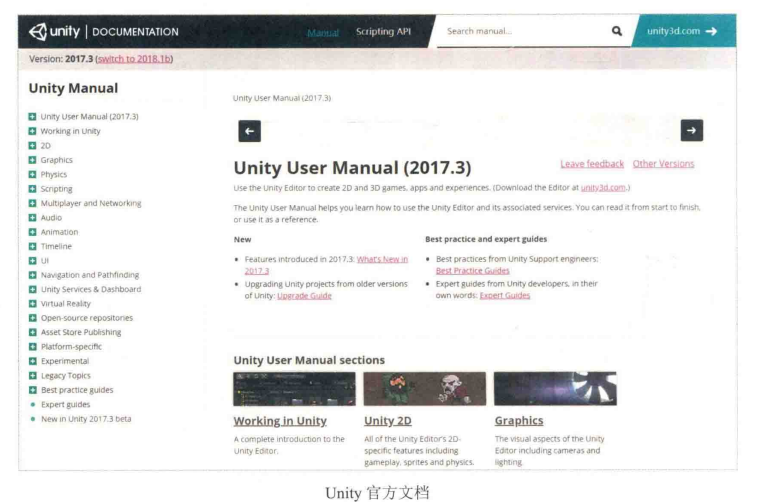Click the Unity Manual sidebar heading

[73, 88]
